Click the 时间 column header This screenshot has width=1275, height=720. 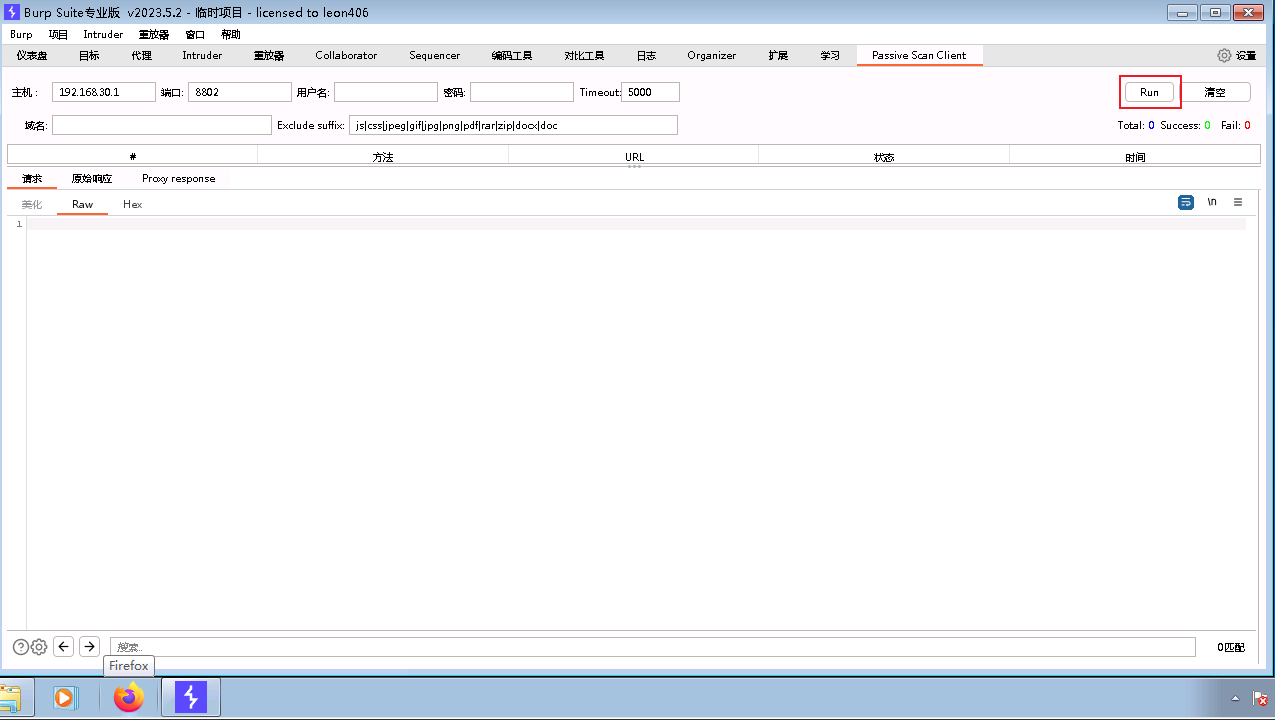1135,157
